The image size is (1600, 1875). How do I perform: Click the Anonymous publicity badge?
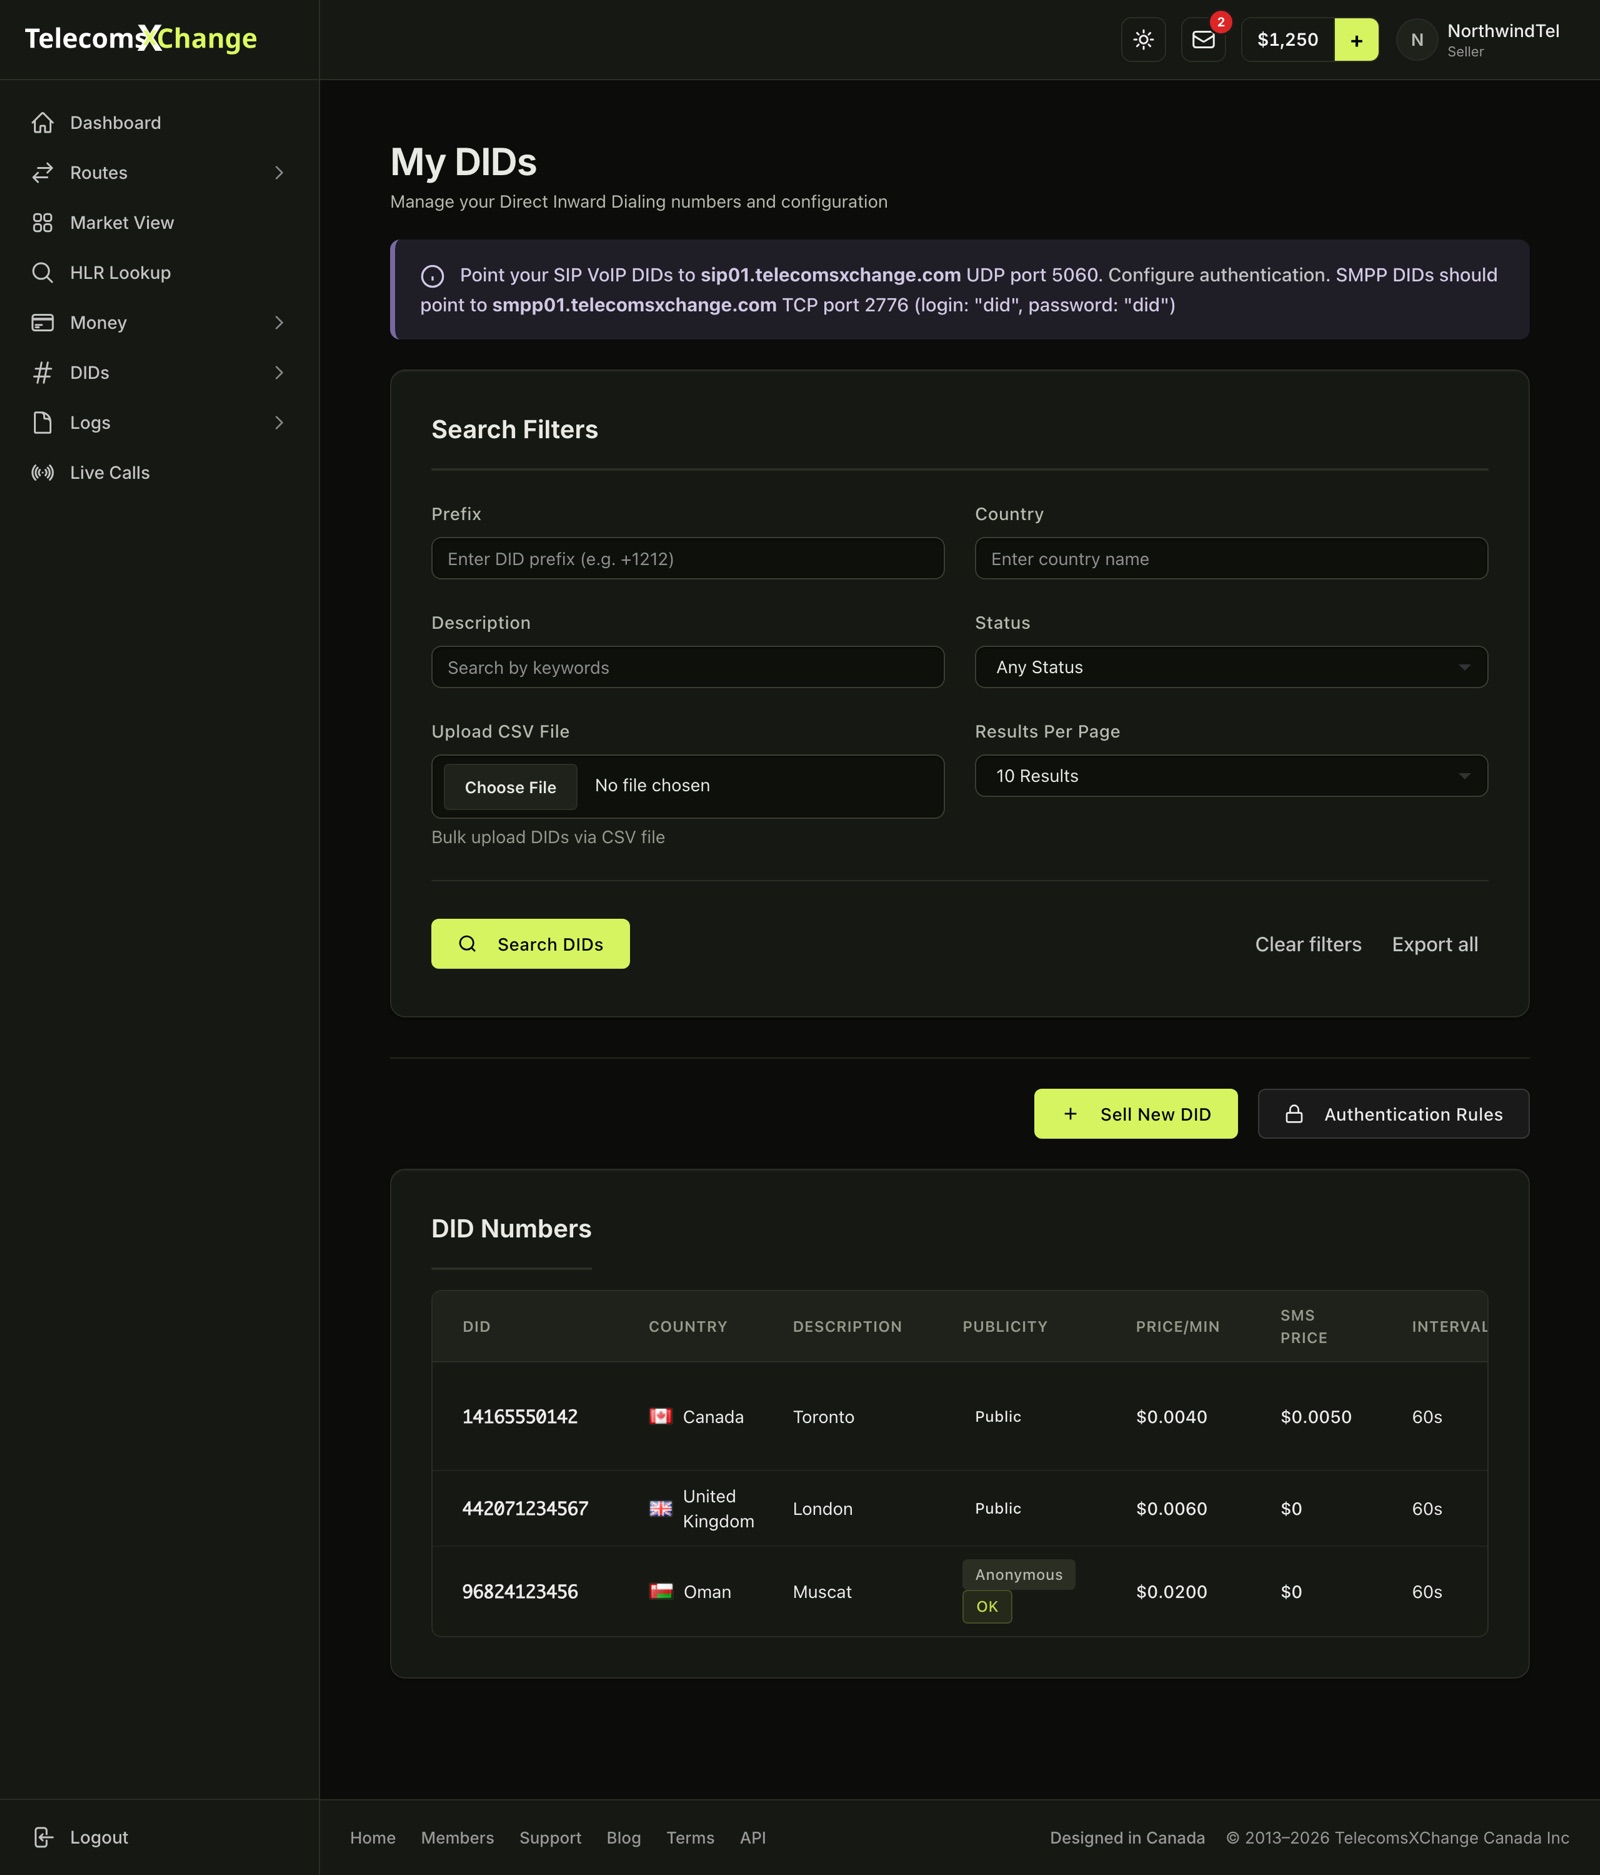point(1019,1575)
